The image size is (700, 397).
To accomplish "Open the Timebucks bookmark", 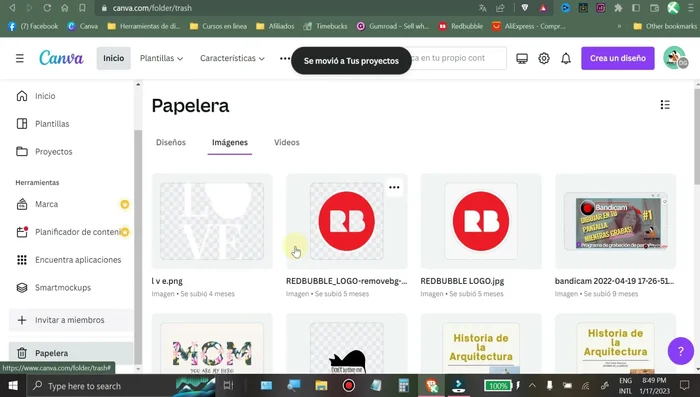I will 325,26.
